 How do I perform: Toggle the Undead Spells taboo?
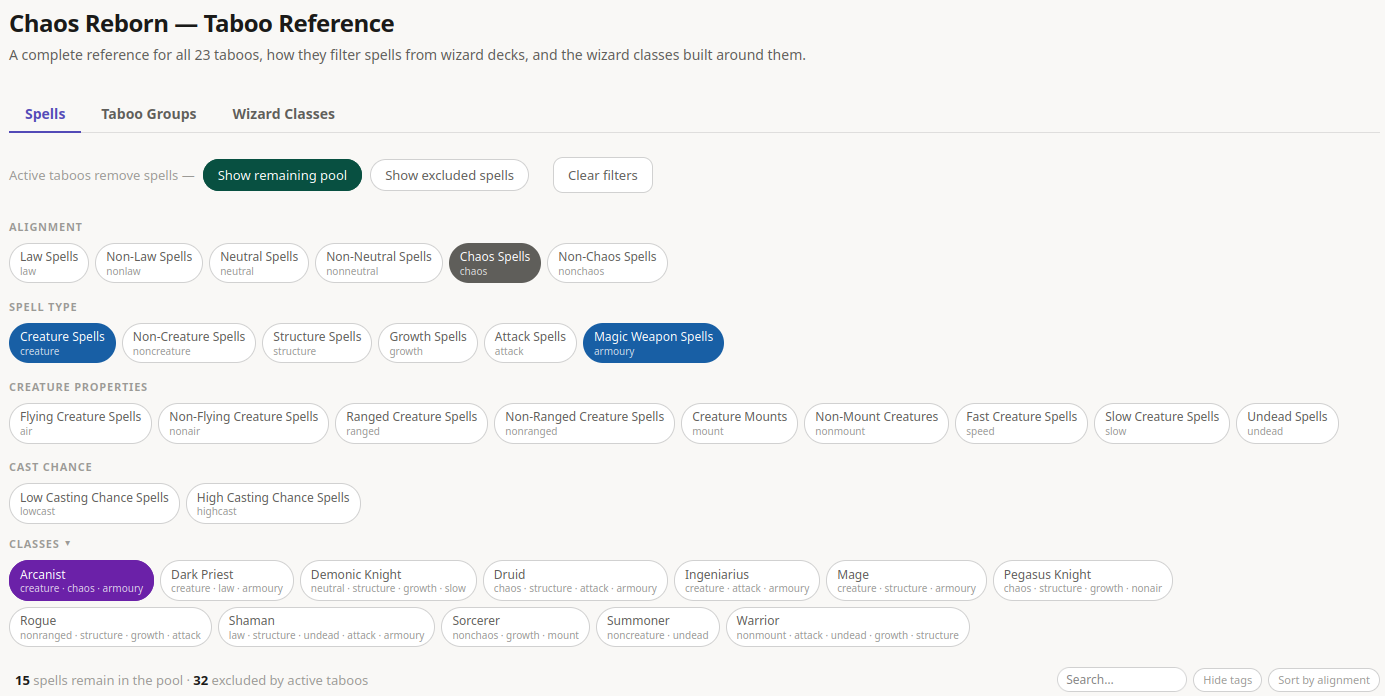coord(1287,423)
